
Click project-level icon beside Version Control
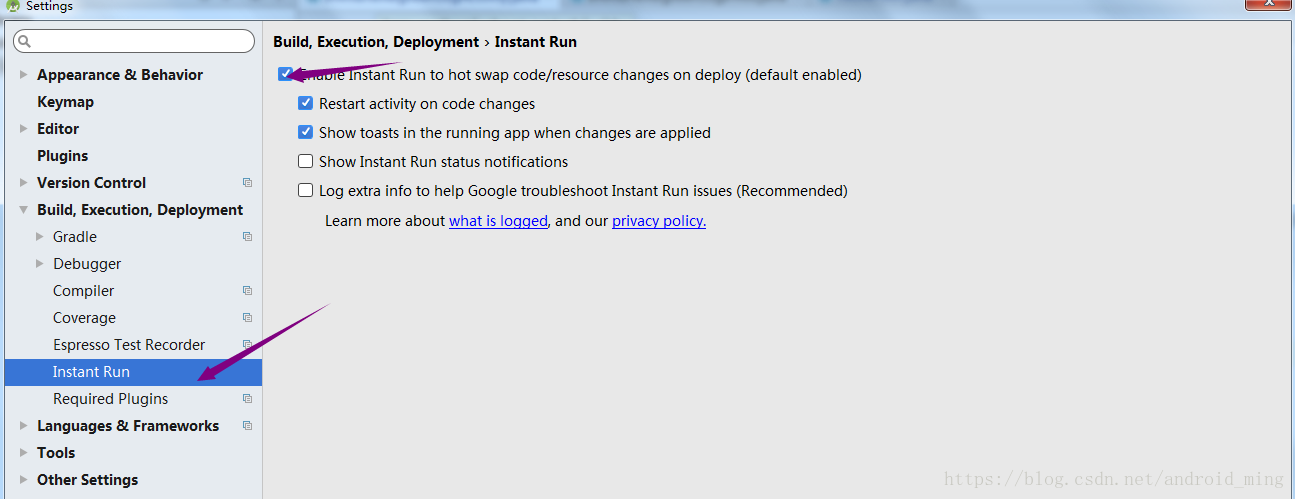point(247,183)
